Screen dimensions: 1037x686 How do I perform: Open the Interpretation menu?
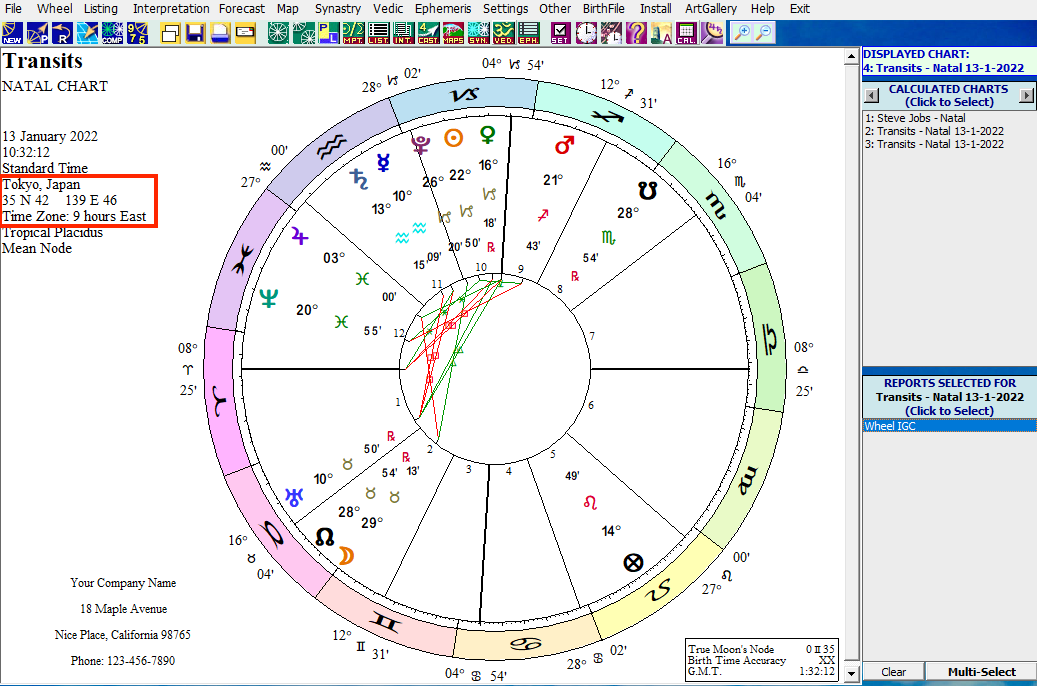pos(171,9)
